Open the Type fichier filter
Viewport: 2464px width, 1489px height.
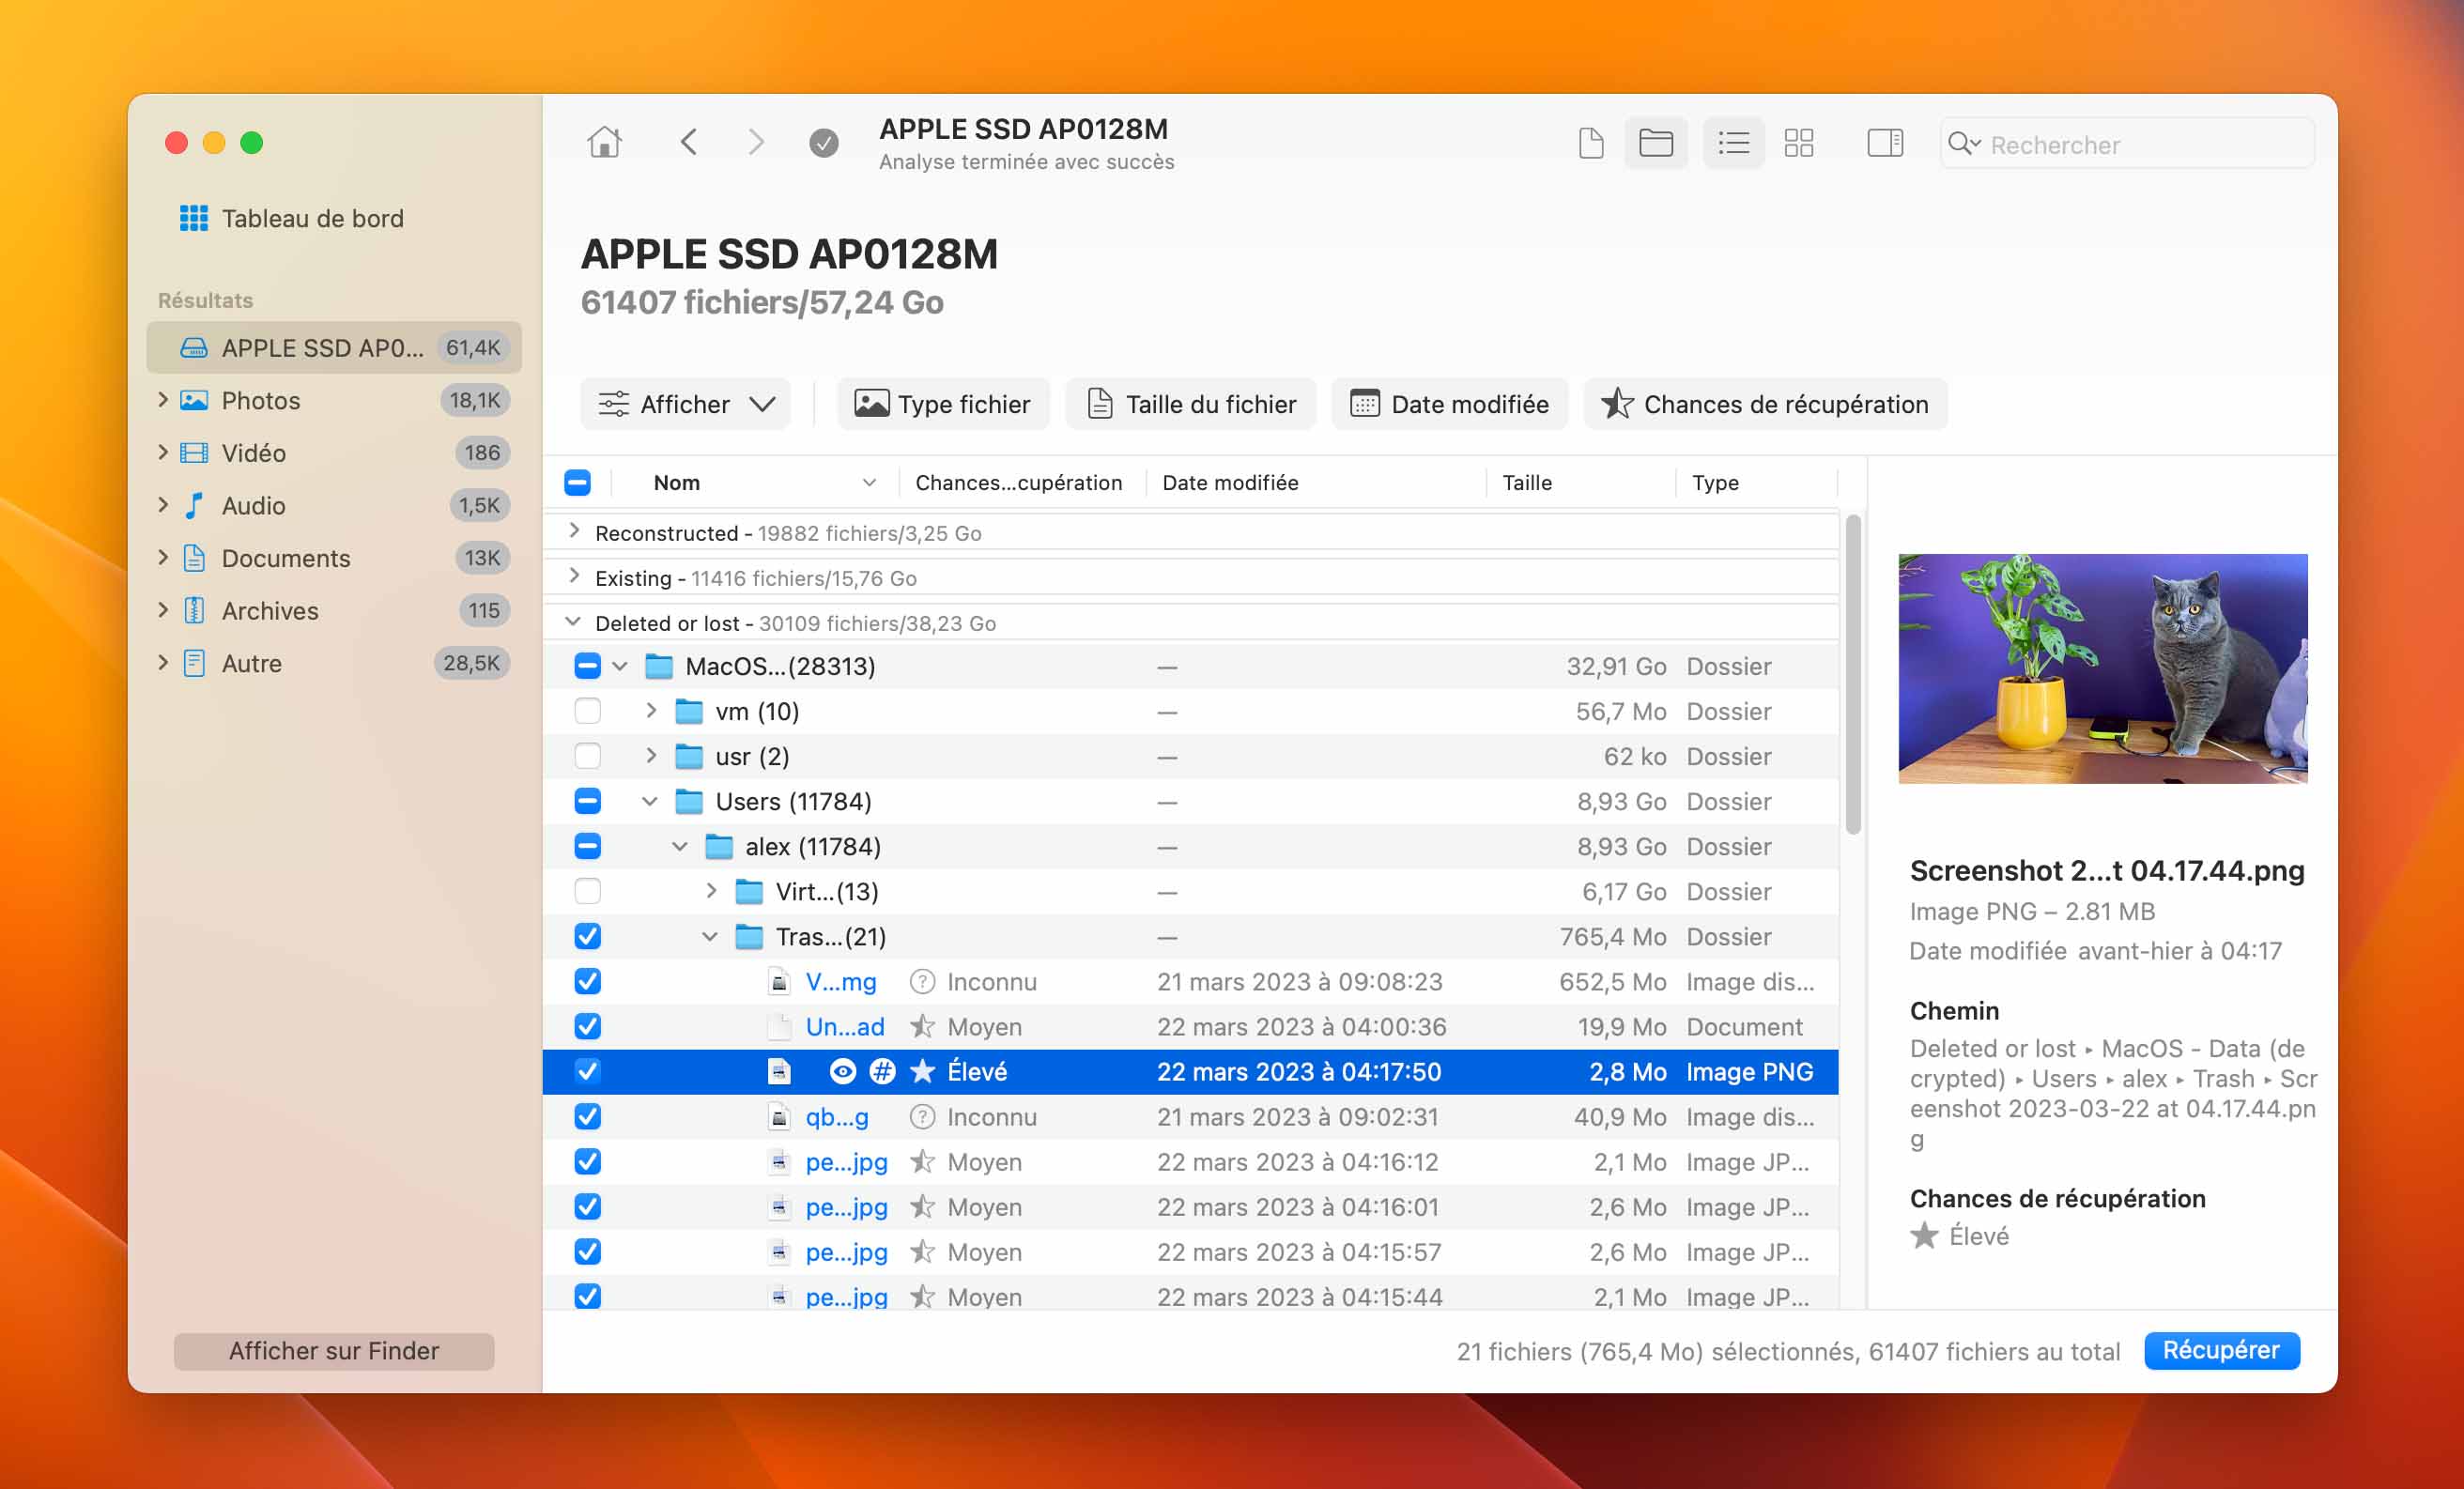point(943,404)
